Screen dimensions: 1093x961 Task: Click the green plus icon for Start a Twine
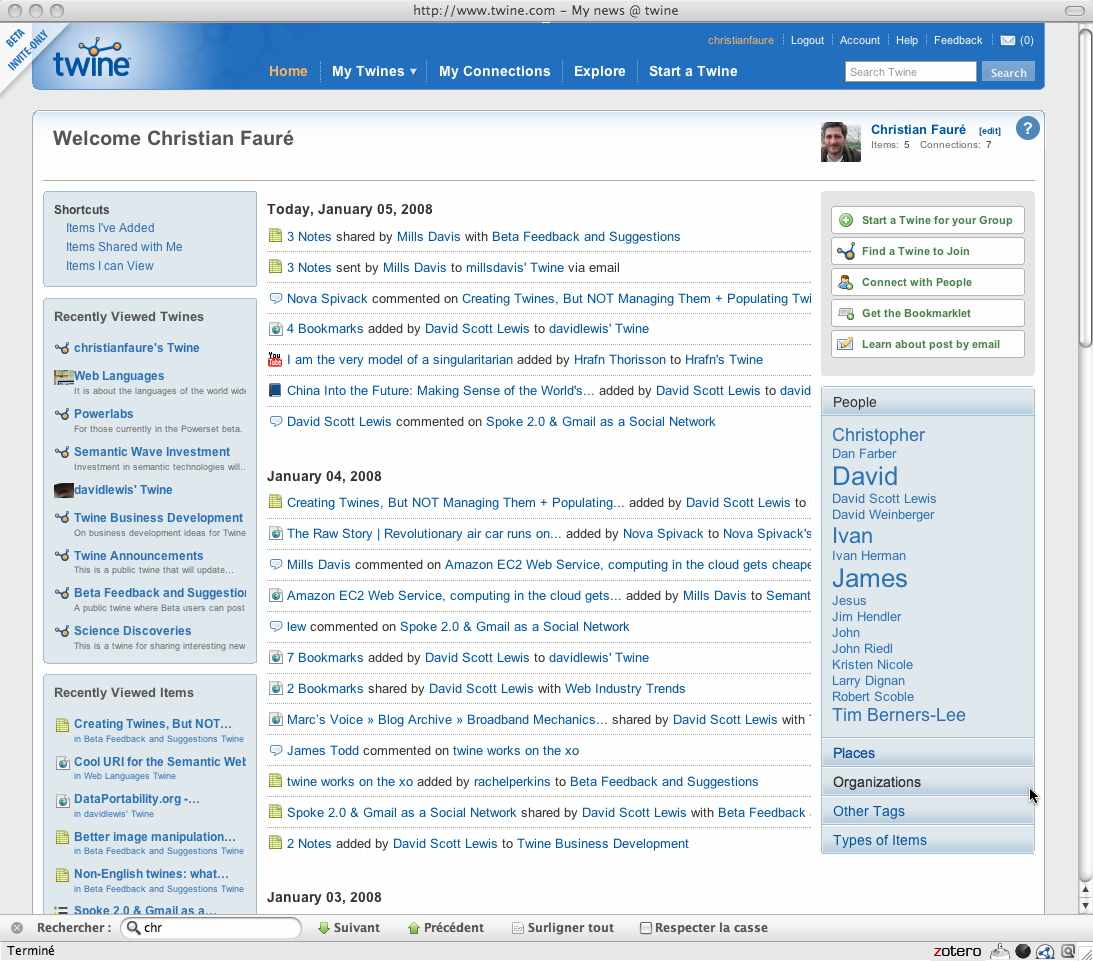click(846, 220)
